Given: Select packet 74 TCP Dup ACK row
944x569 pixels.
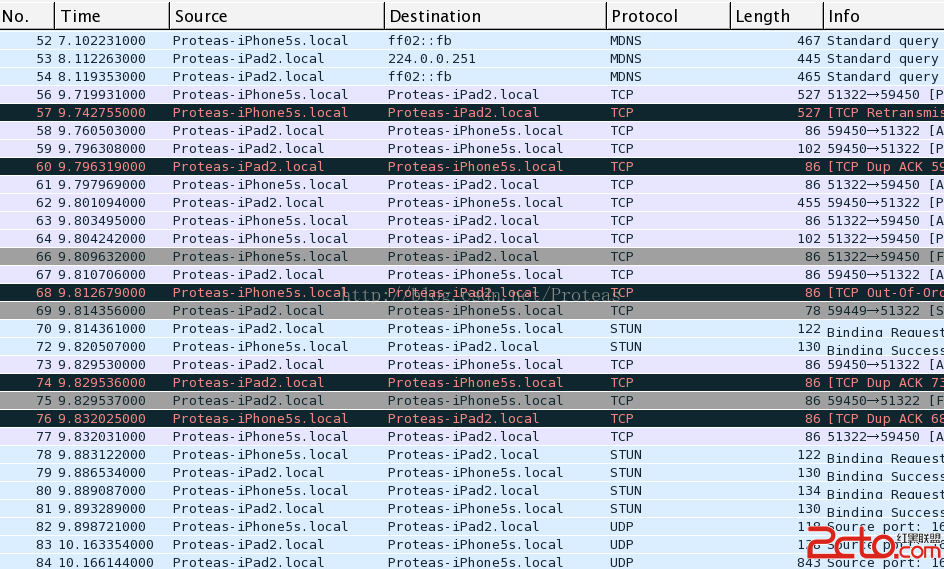Looking at the screenshot, I should coord(400,383).
